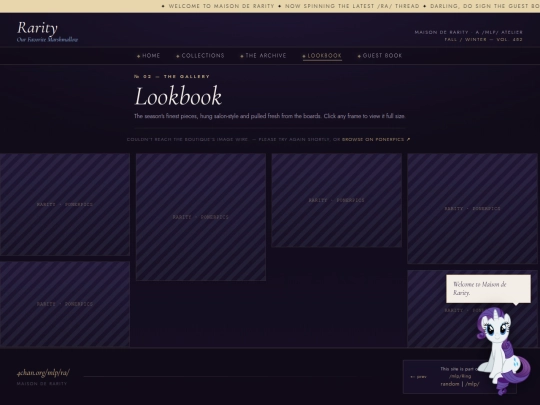
Task: Open the lower-left gallery frame above the 4chan link
Action: point(65,304)
